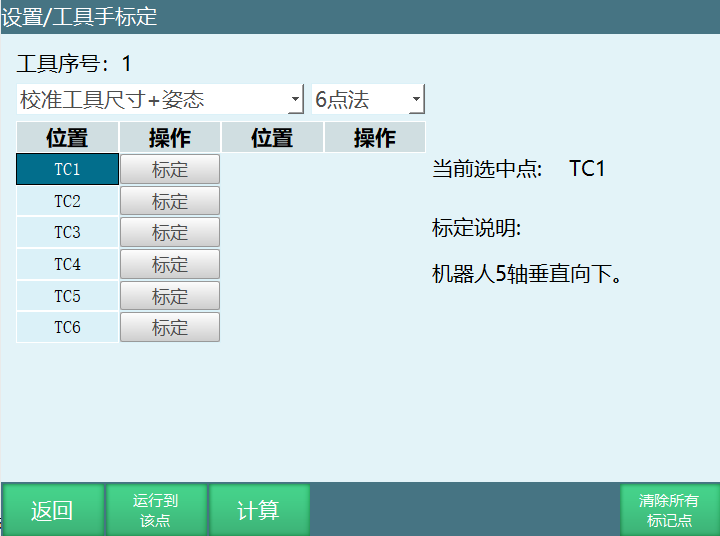Click 标定 button for TC1
The height and width of the screenshot is (536, 720).
click(x=170, y=169)
